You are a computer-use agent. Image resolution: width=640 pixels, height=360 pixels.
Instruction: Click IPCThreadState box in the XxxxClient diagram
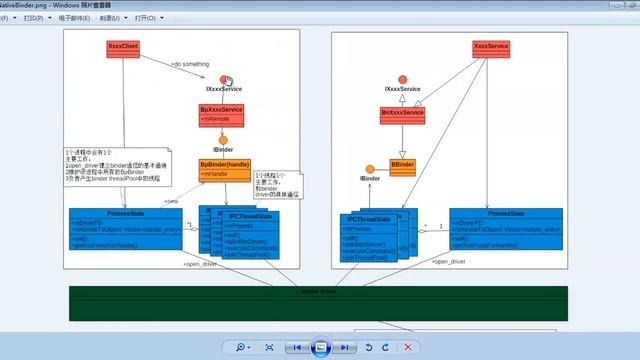point(251,235)
